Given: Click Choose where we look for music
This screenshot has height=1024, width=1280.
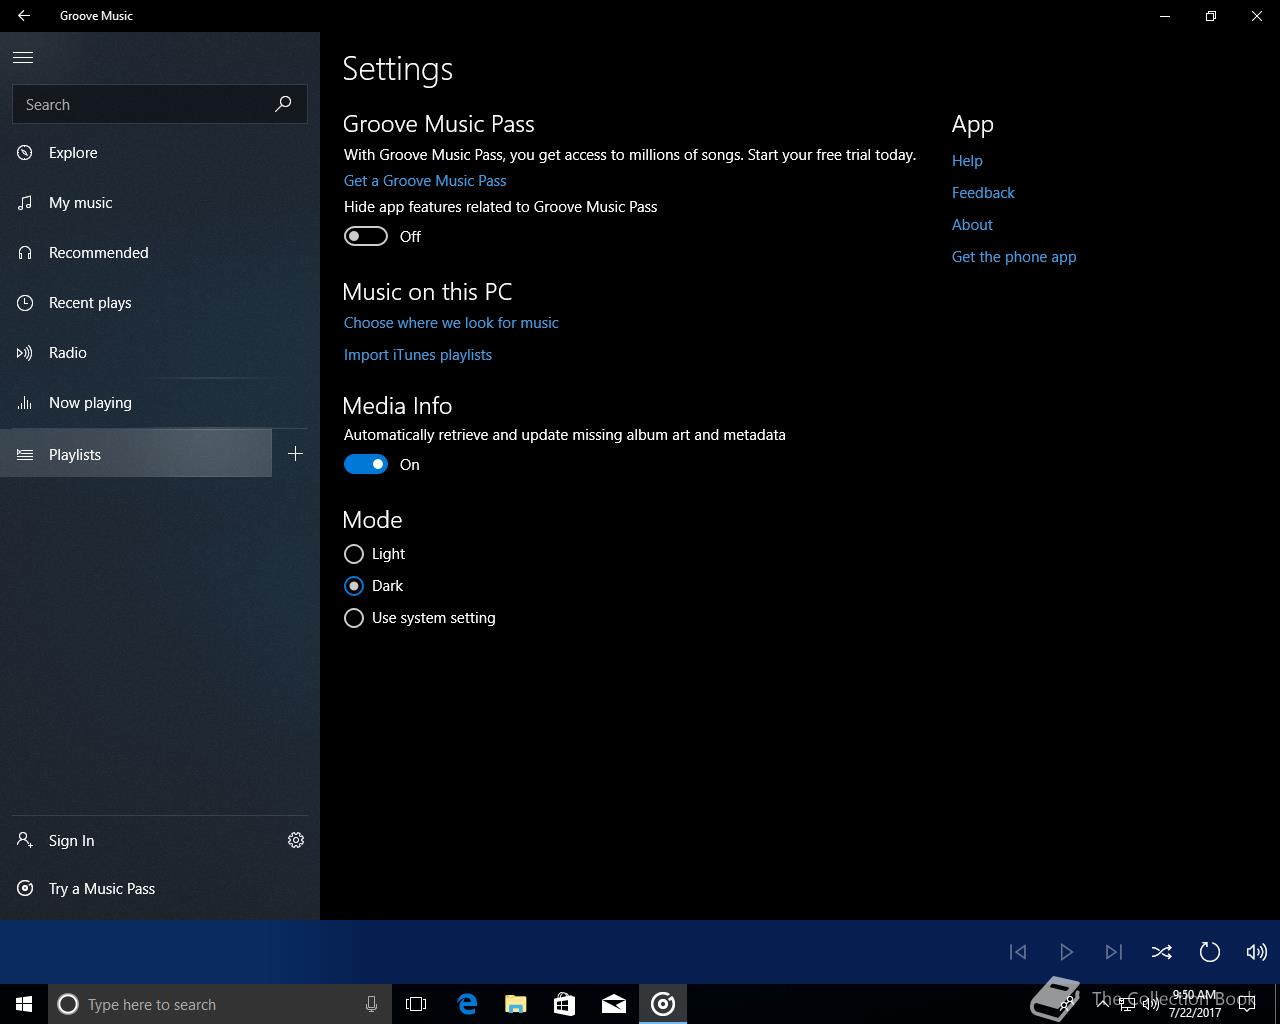Looking at the screenshot, I should click(451, 323).
